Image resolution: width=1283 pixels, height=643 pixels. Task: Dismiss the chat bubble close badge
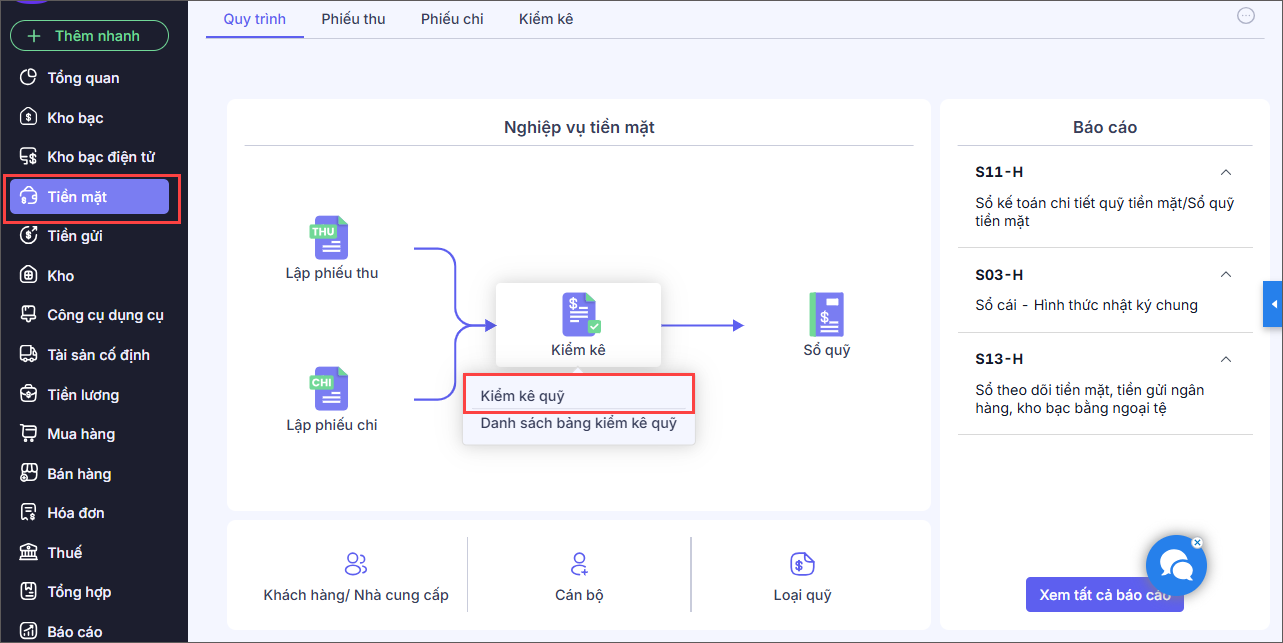point(1197,543)
